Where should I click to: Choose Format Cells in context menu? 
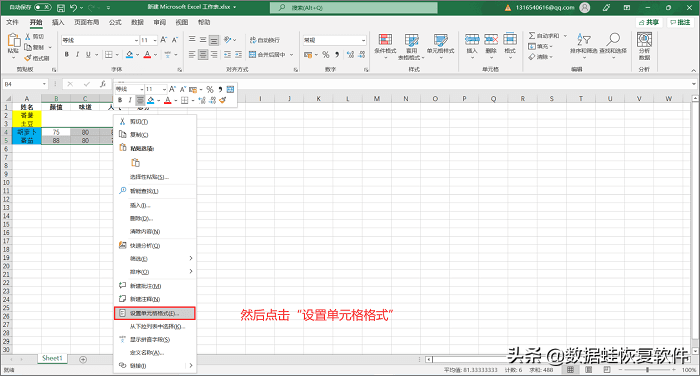point(154,313)
